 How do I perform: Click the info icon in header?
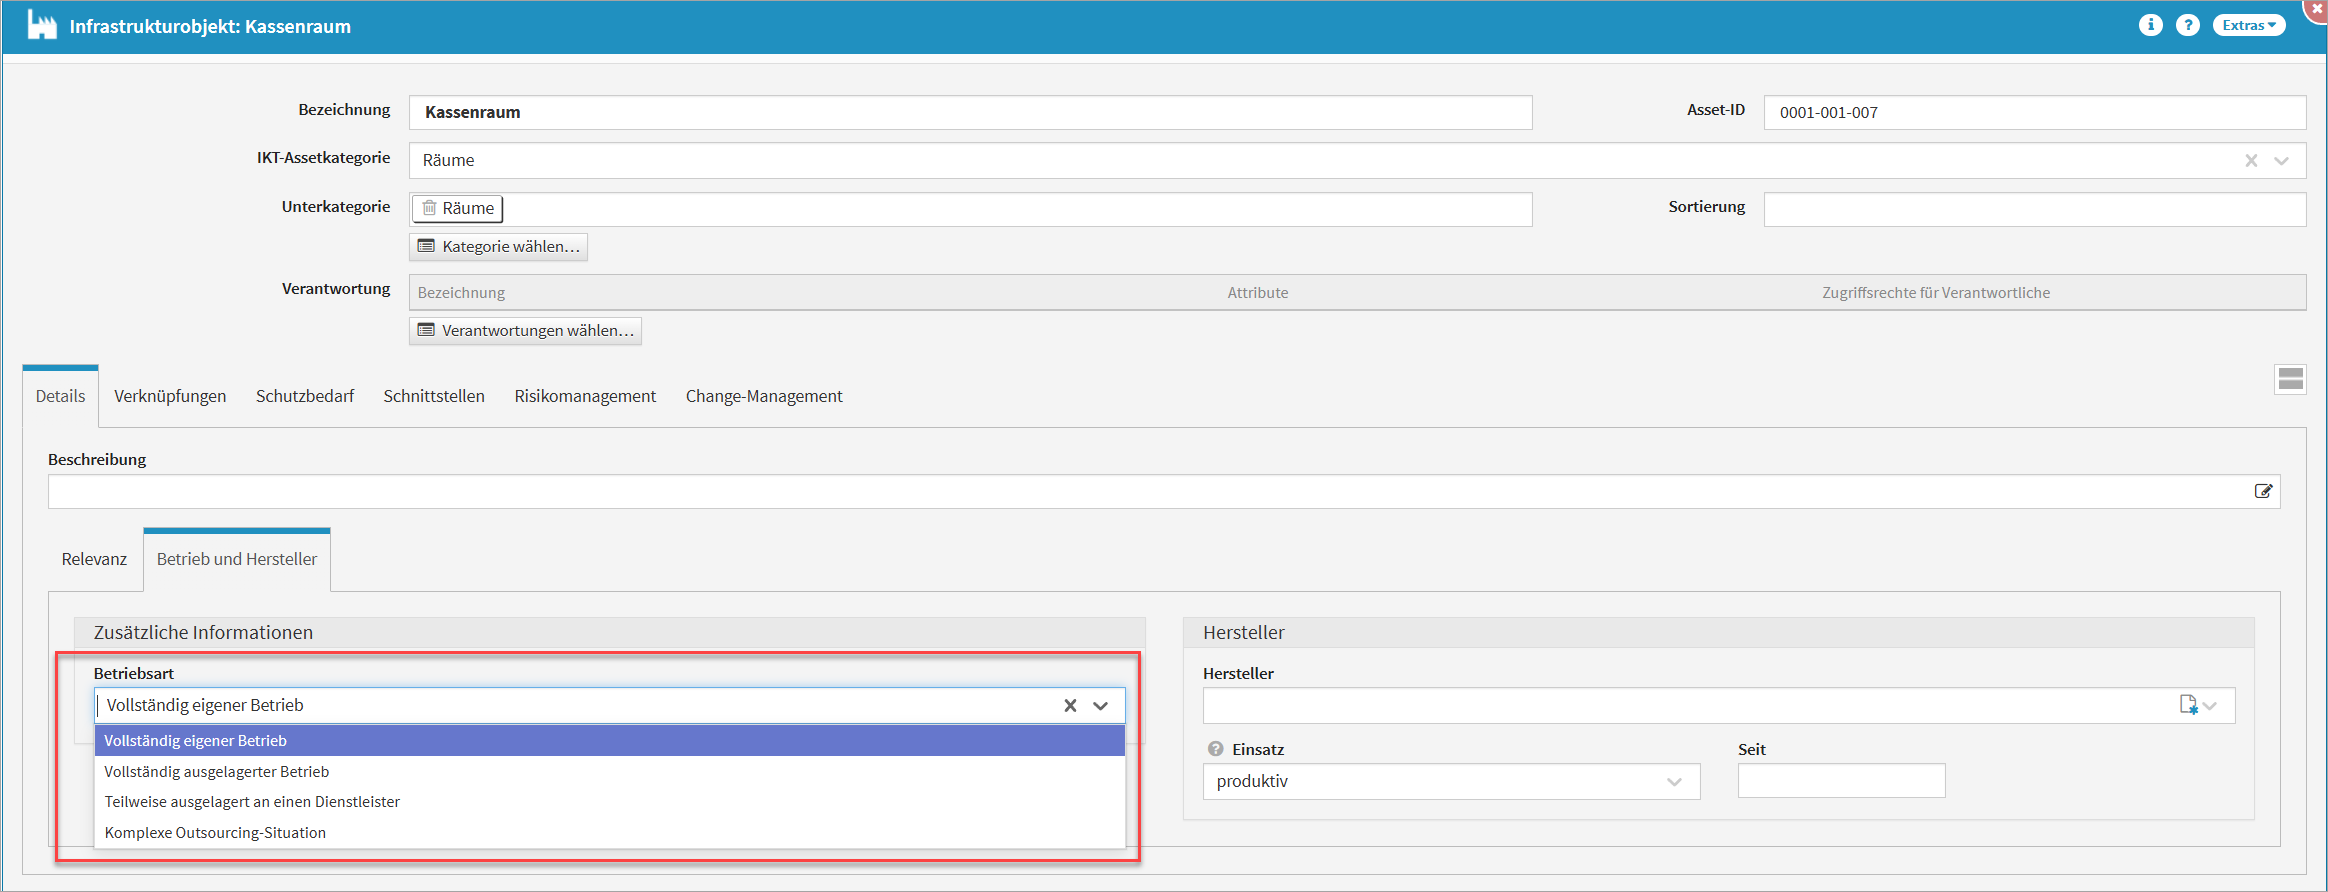click(2150, 26)
